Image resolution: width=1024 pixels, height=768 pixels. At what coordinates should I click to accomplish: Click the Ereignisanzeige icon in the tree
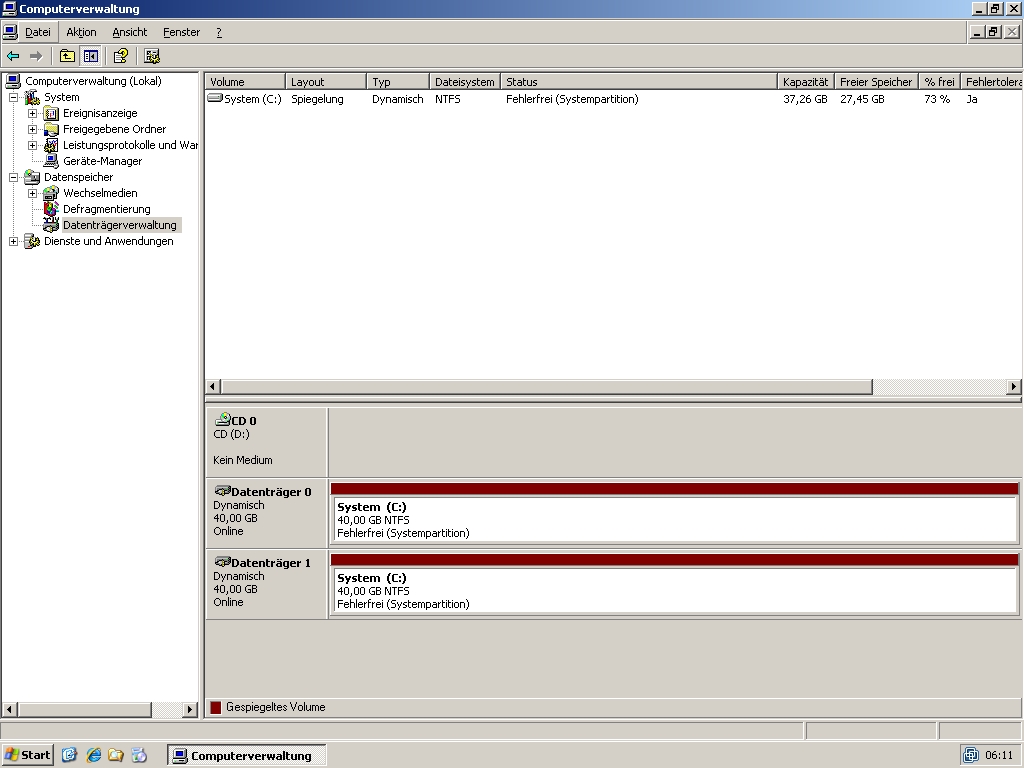click(x=52, y=113)
